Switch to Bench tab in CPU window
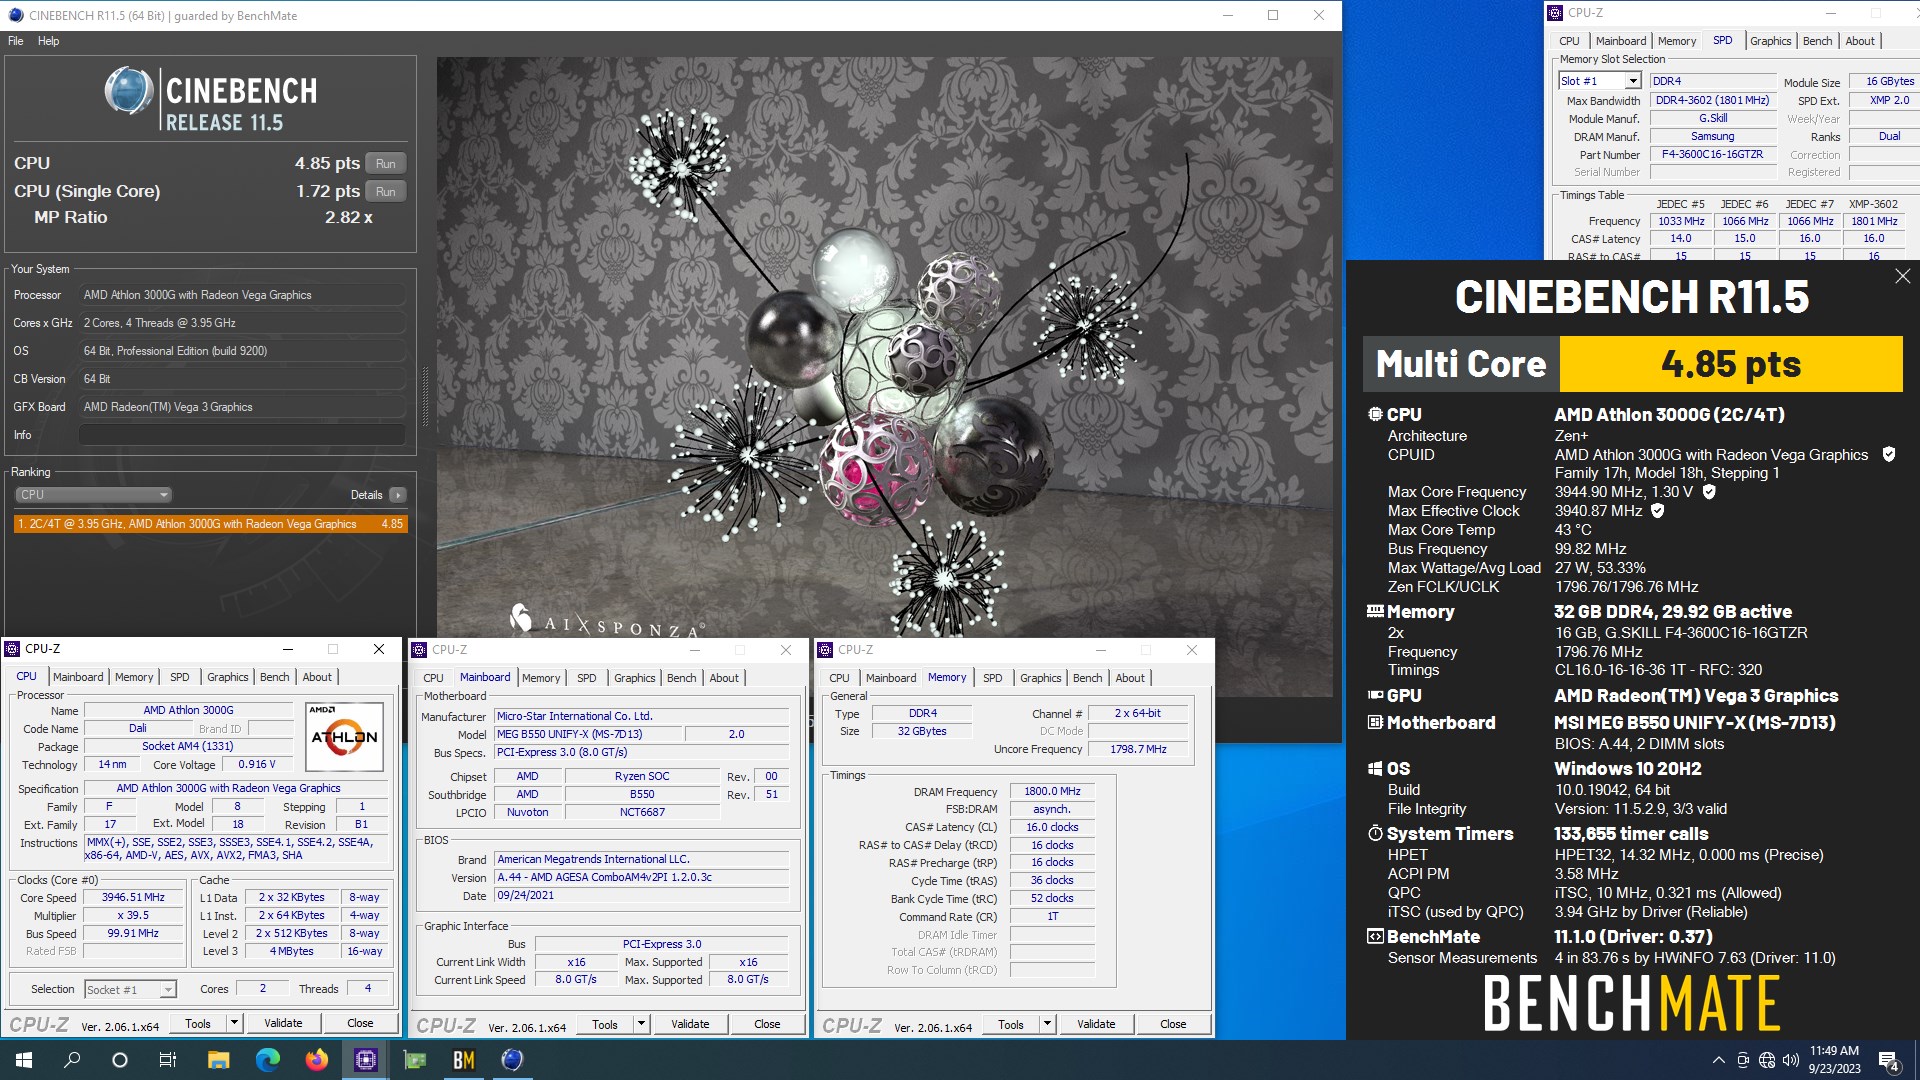The image size is (1920, 1080). click(274, 677)
